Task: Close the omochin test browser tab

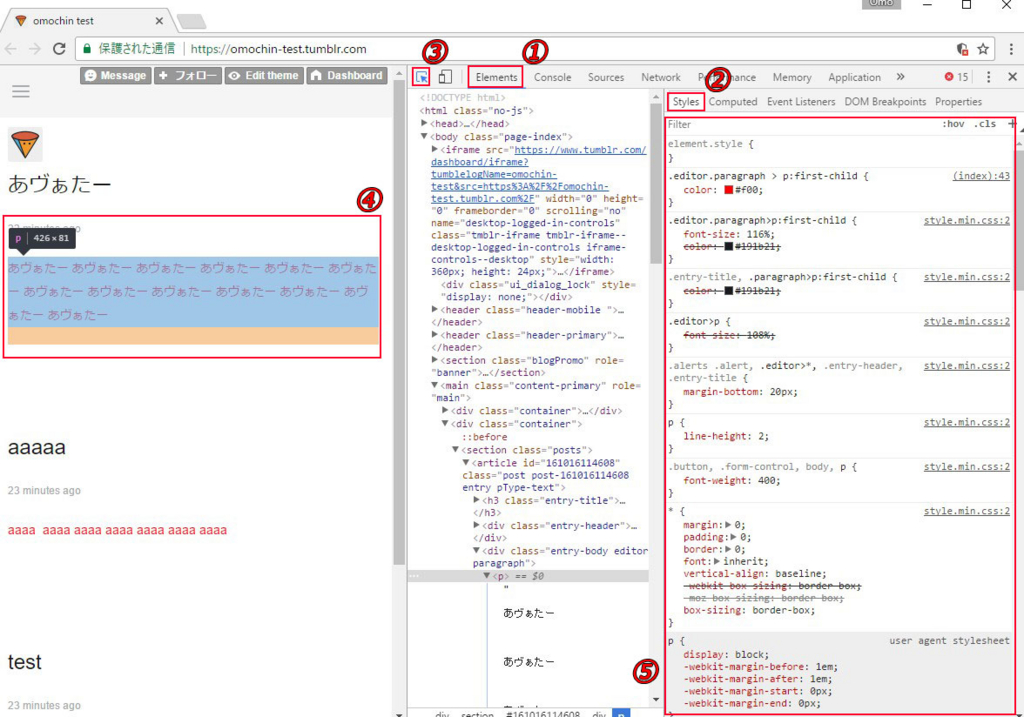Action: [x=159, y=21]
